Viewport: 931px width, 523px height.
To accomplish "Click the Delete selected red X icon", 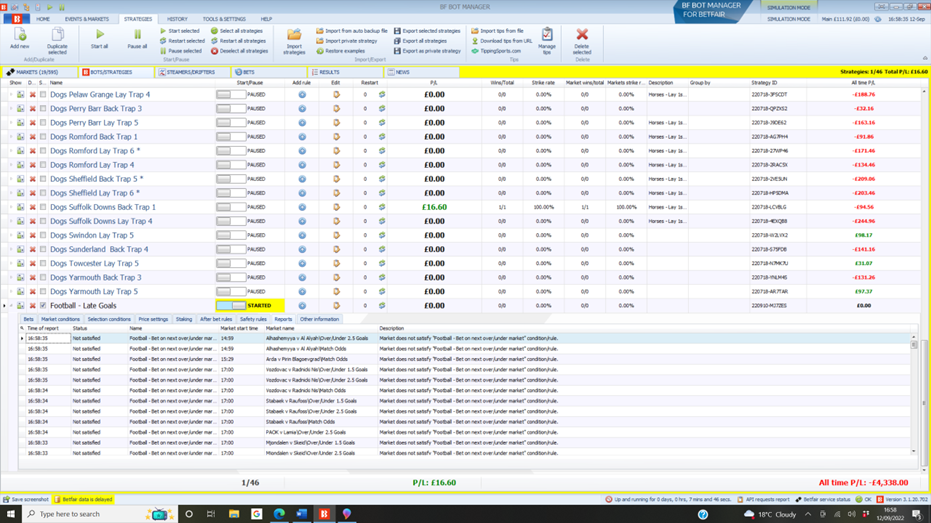I will (x=582, y=34).
